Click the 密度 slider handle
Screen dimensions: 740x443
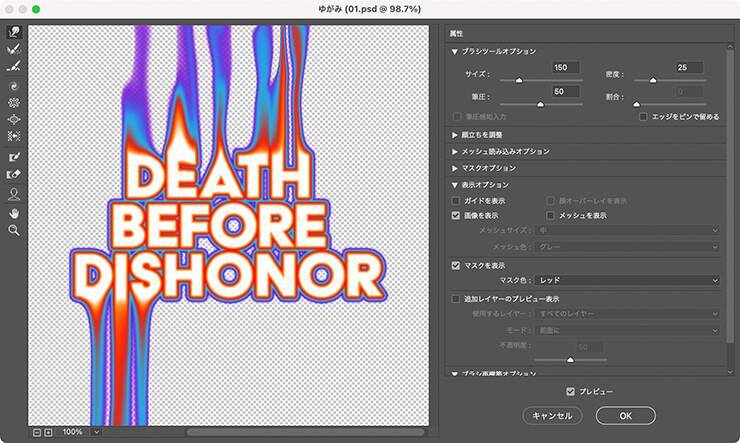653,80
